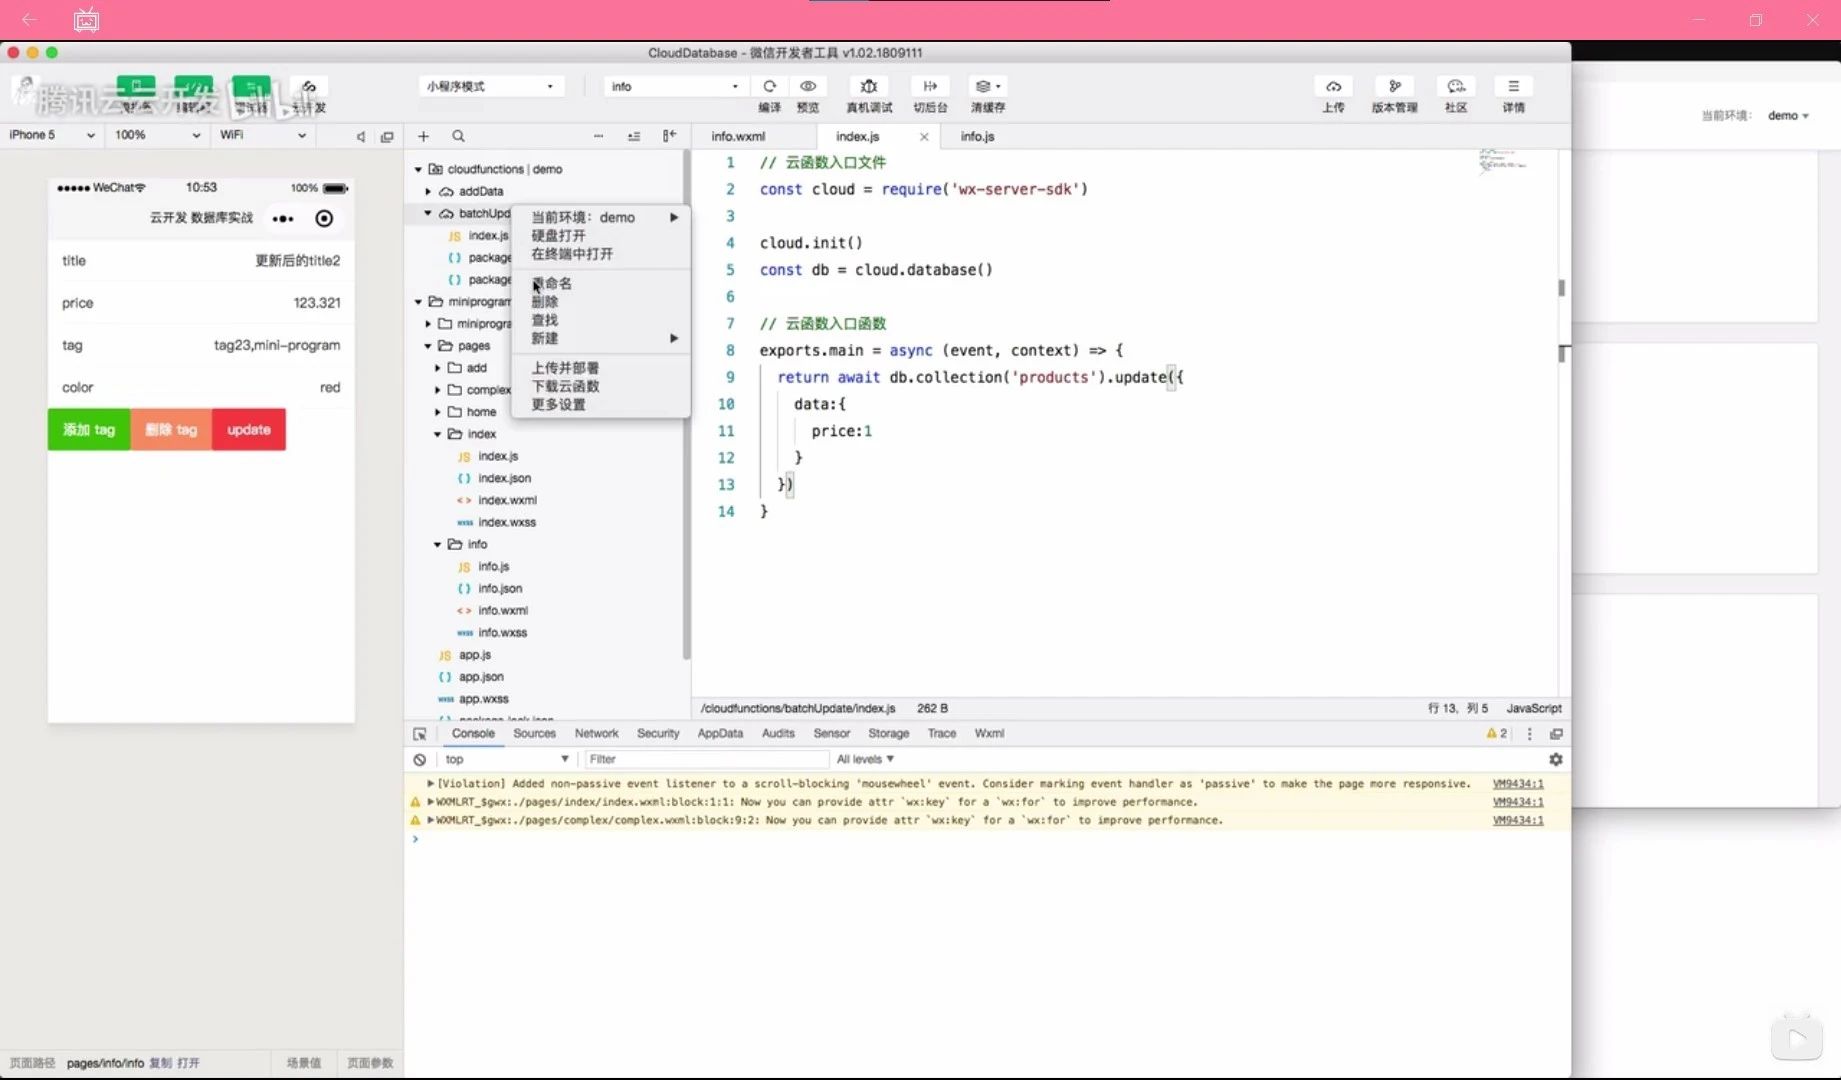
Task: Switch to the info.wxml editor tab
Action: (738, 136)
